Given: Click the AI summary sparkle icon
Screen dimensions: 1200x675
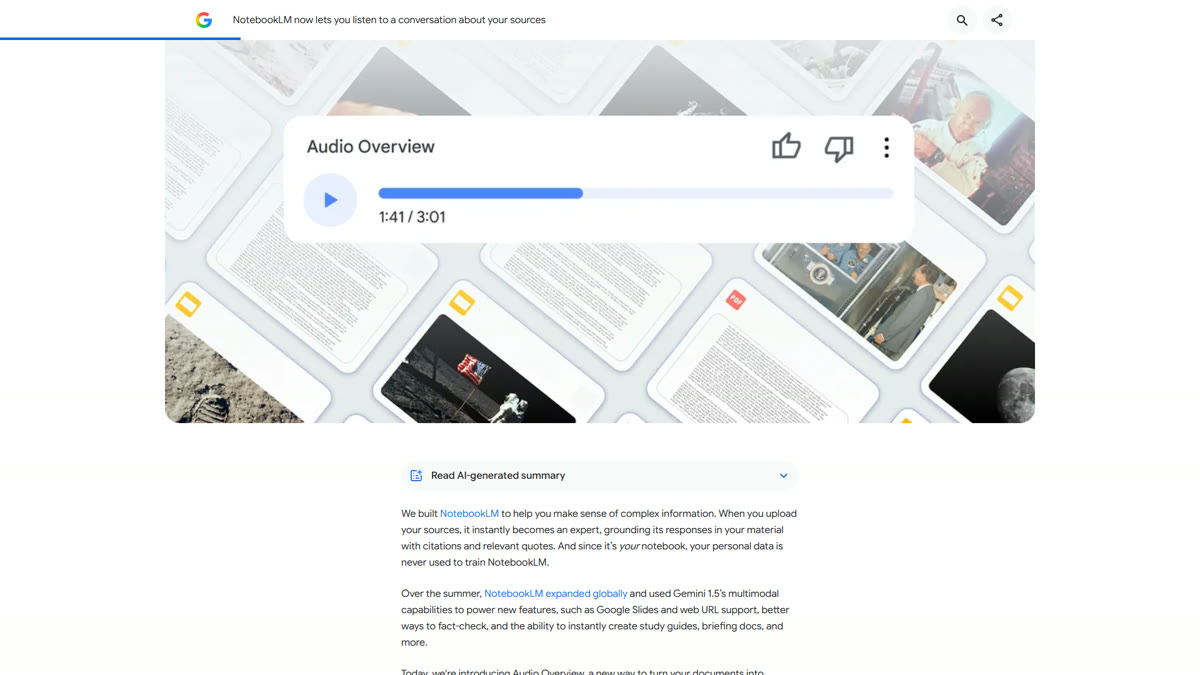Looking at the screenshot, I should coord(416,476).
